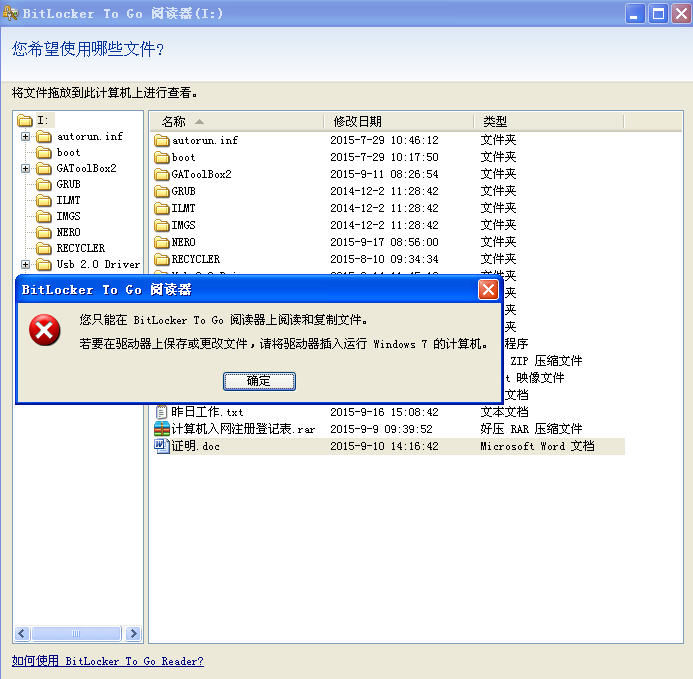Screen dimensions: 693x679
Task: Click ILMT folder icon in file list
Action: [x=162, y=208]
